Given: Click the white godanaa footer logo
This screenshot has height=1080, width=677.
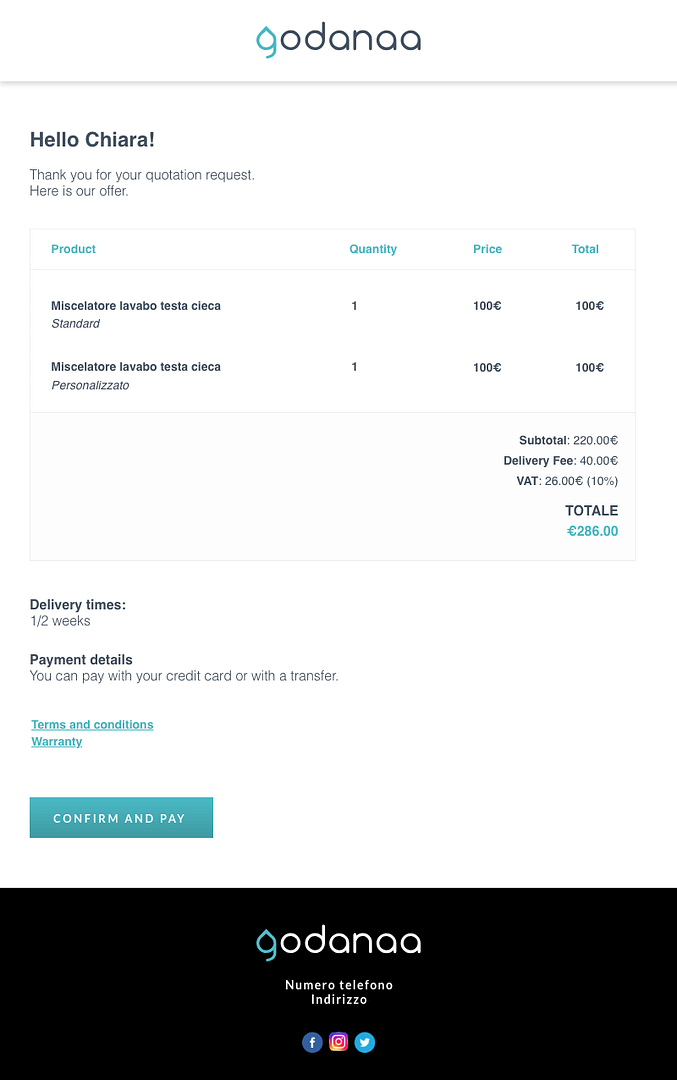Looking at the screenshot, I should point(338,942).
